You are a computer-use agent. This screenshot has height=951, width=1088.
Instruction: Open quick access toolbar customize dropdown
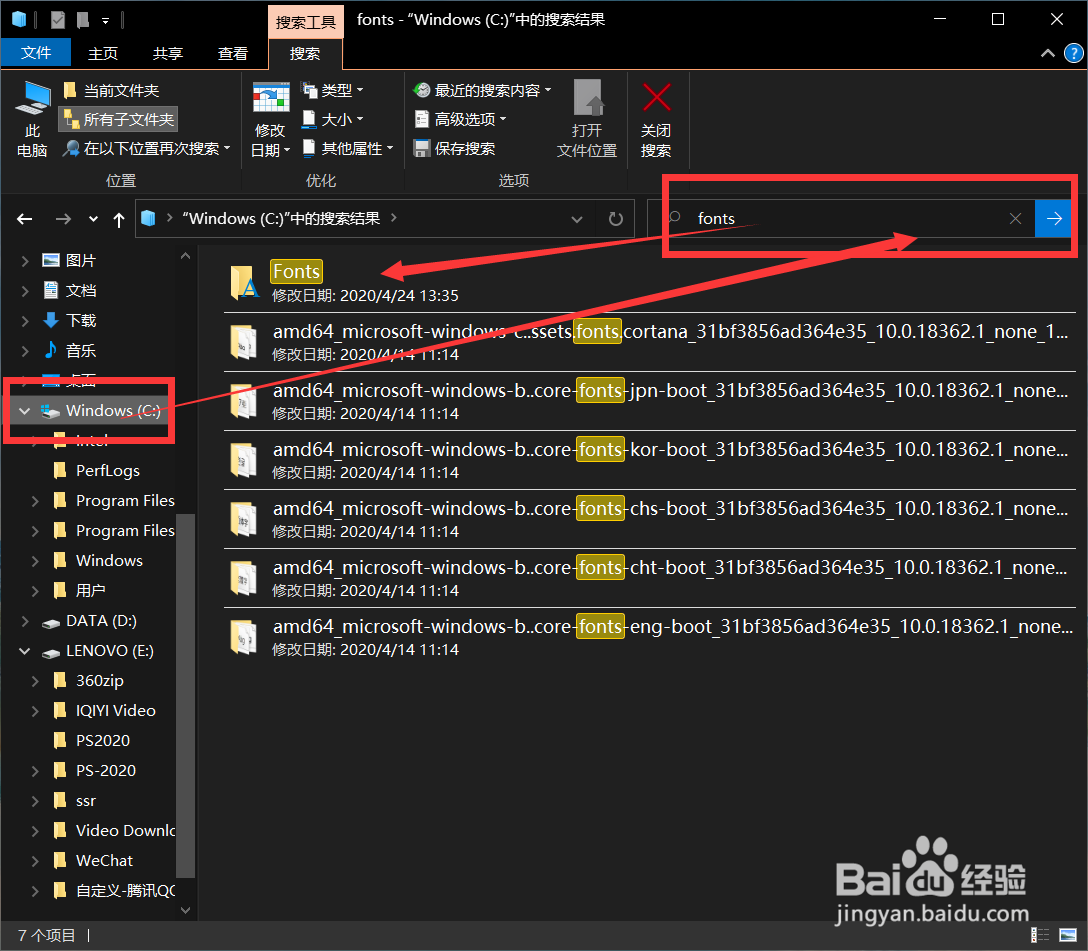point(105,21)
